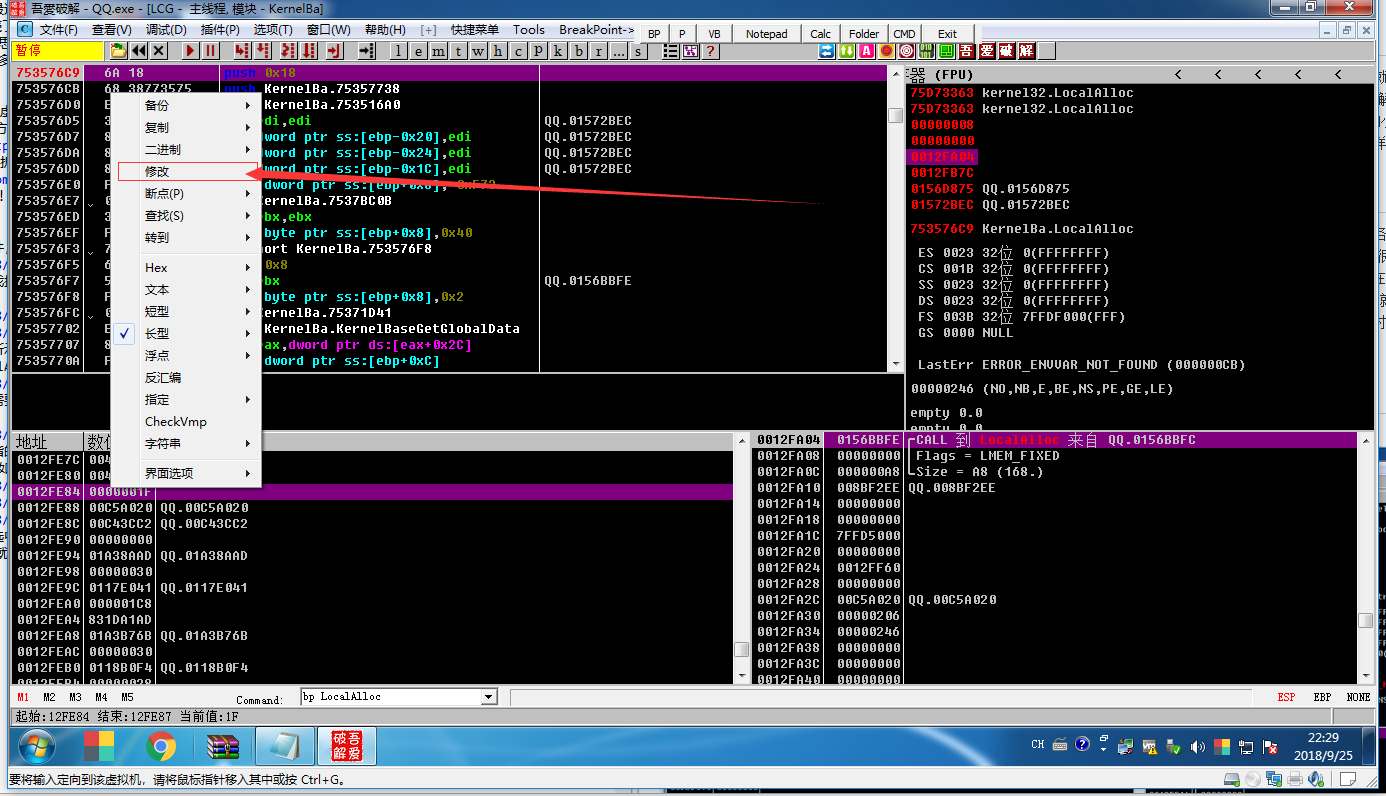Open Memory map with the 'm' button
The width and height of the screenshot is (1386, 796).
point(438,51)
